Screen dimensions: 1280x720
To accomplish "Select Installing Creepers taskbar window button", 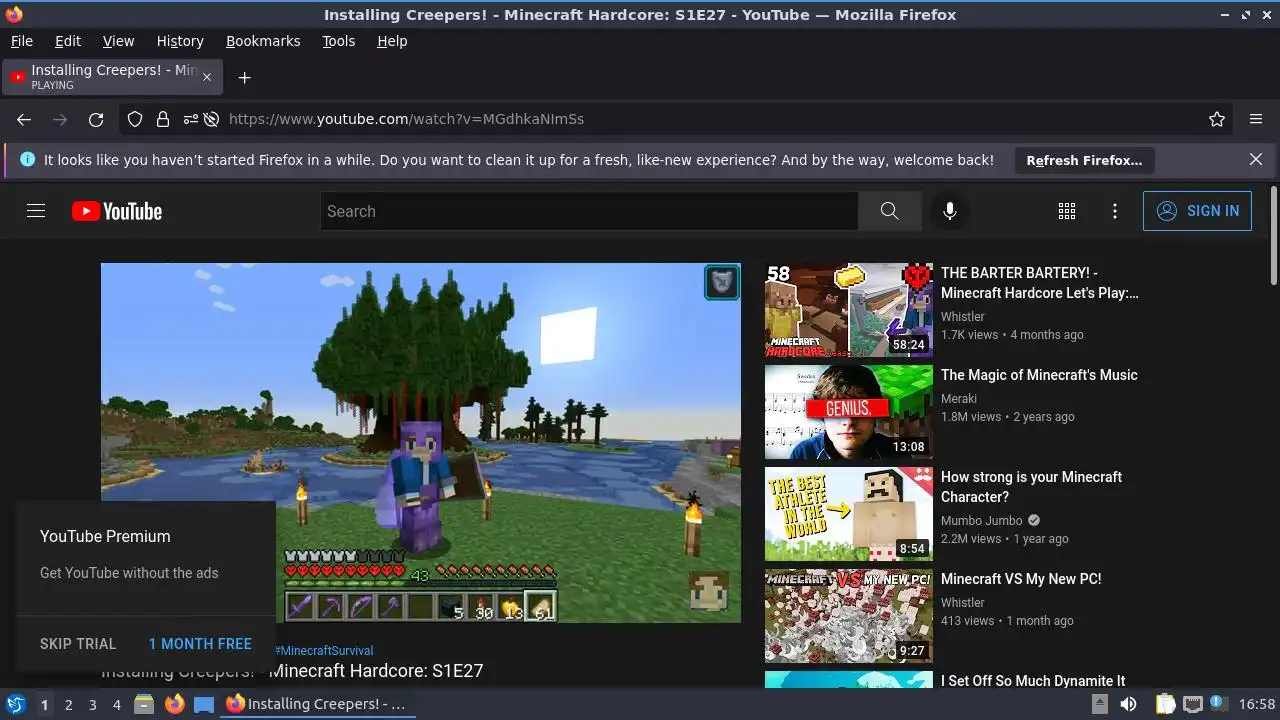I will (316, 704).
